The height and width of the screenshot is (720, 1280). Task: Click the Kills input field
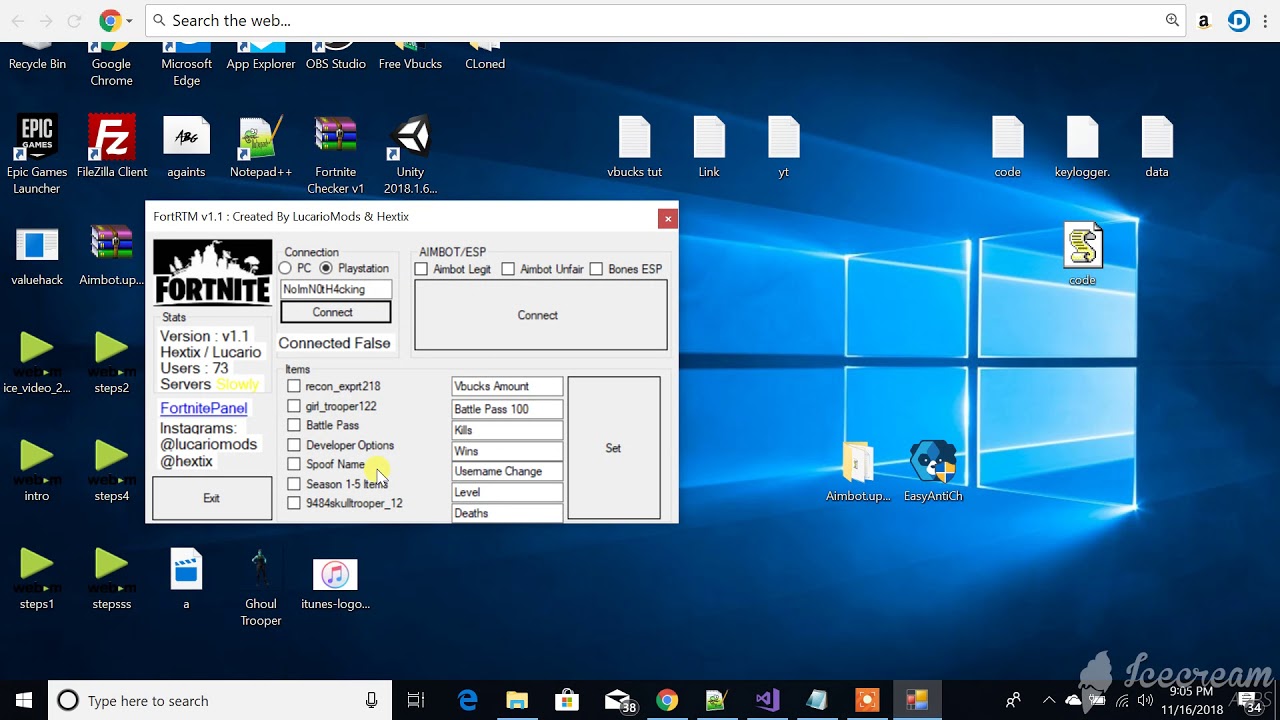[x=507, y=430]
